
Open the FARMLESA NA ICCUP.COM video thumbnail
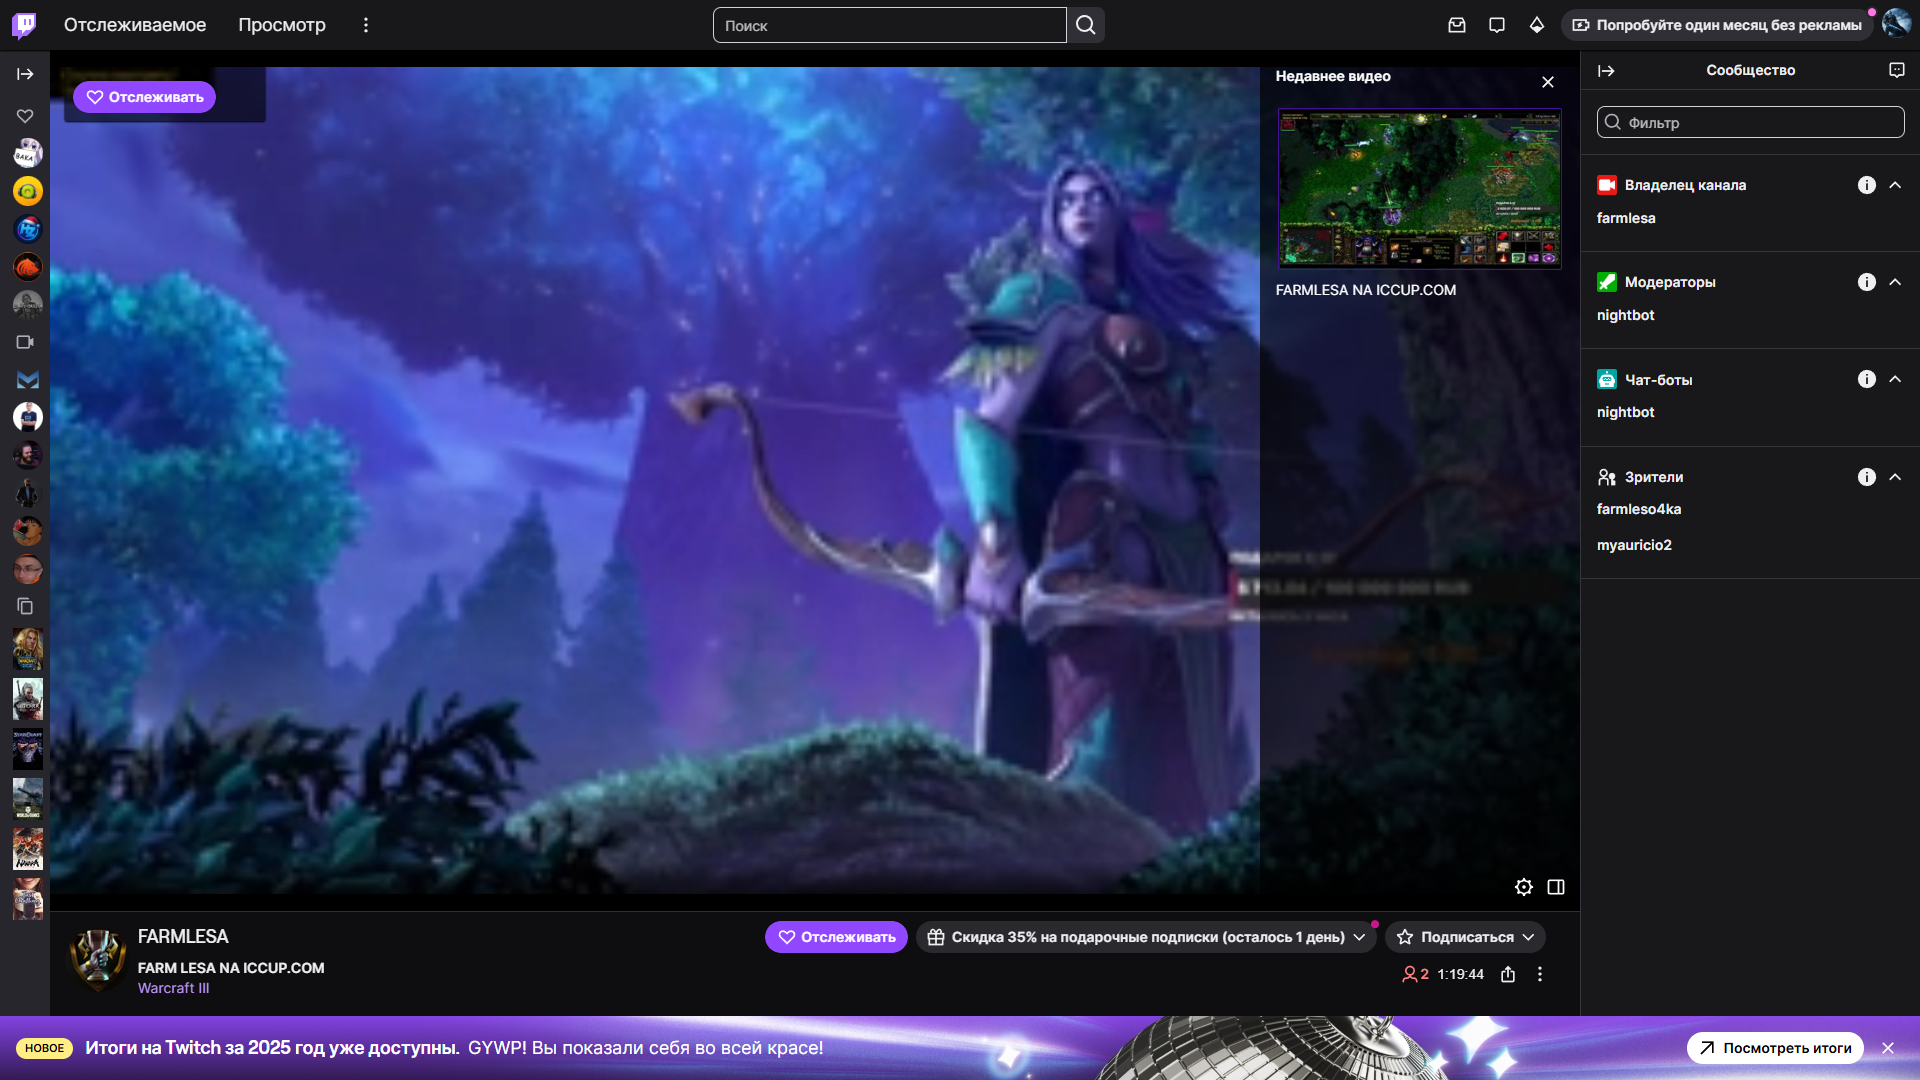pyautogui.click(x=1419, y=188)
